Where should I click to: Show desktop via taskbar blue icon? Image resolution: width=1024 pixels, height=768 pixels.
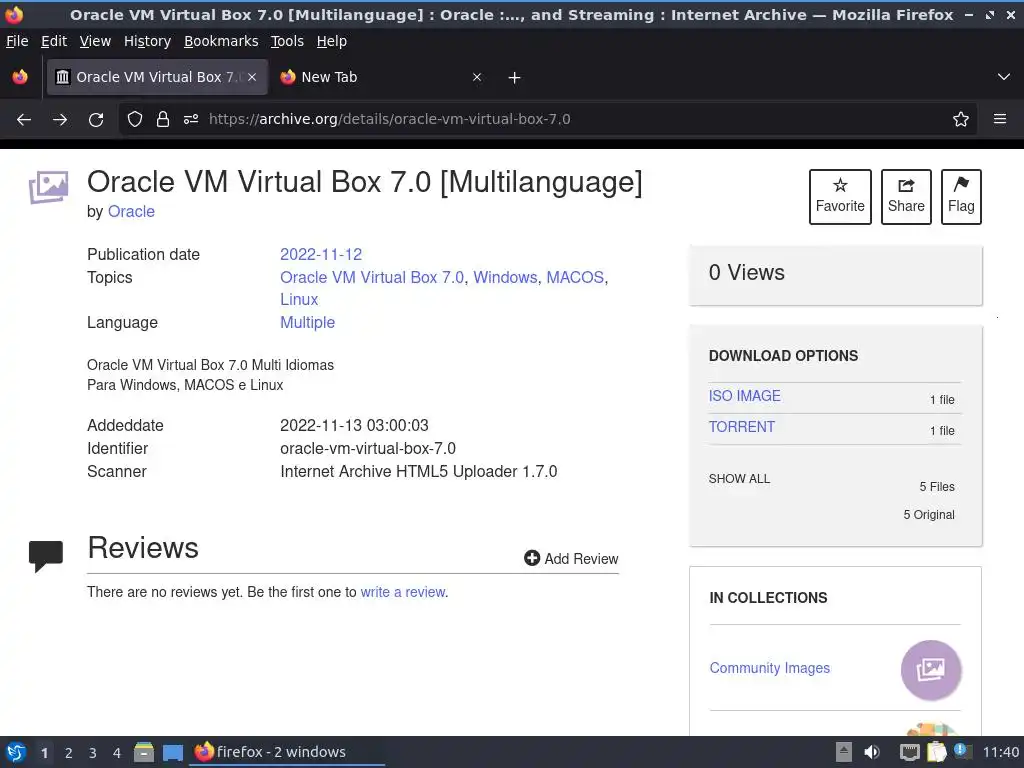172,752
